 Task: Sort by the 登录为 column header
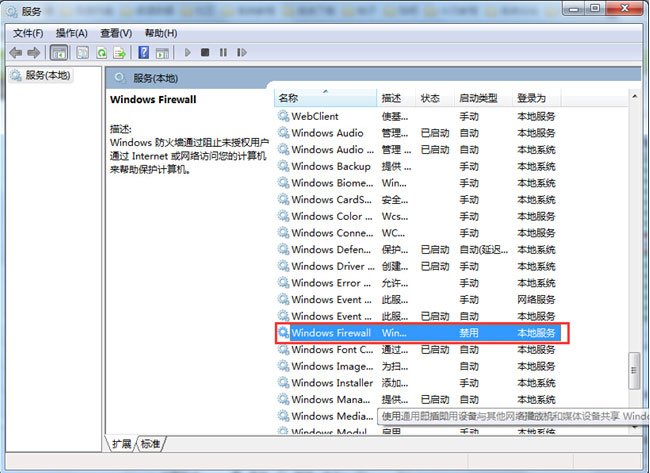coord(536,98)
